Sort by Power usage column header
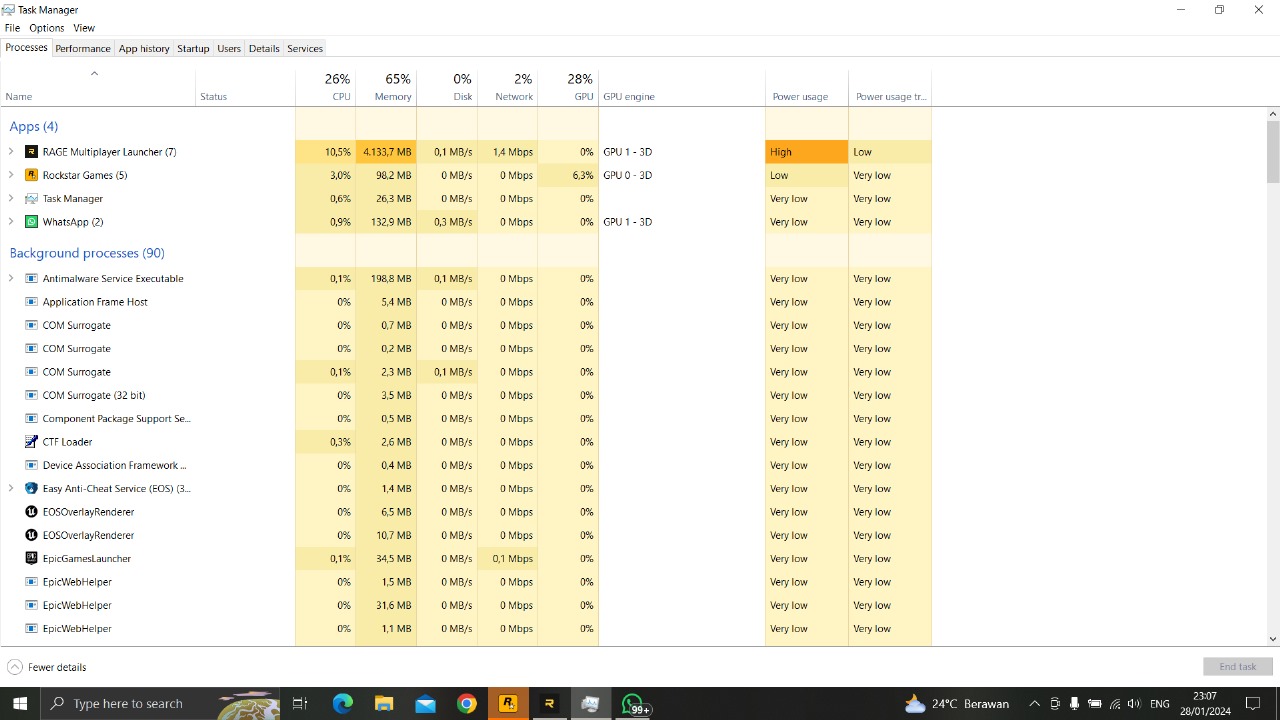 [x=807, y=87]
